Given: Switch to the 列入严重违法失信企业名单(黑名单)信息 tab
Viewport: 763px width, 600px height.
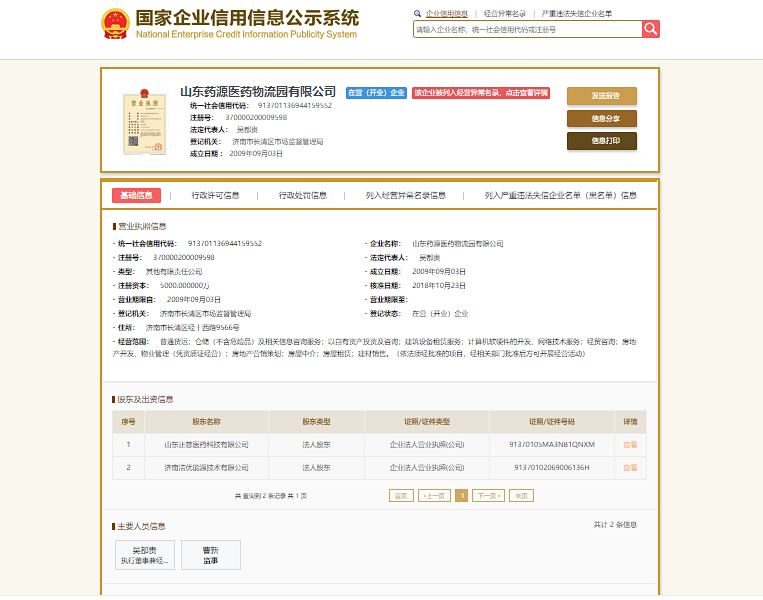Looking at the screenshot, I should tap(561, 195).
